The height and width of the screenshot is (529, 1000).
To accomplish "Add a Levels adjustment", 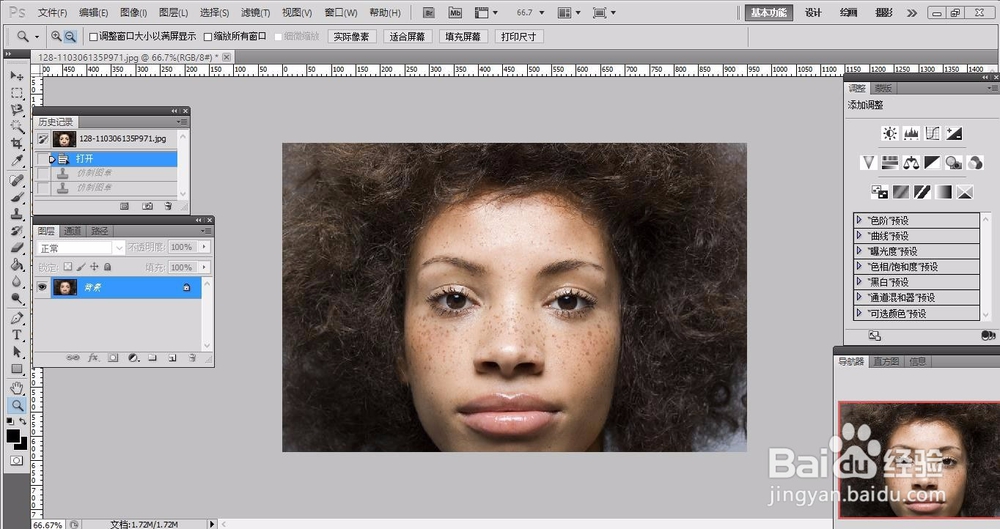I will [x=911, y=133].
